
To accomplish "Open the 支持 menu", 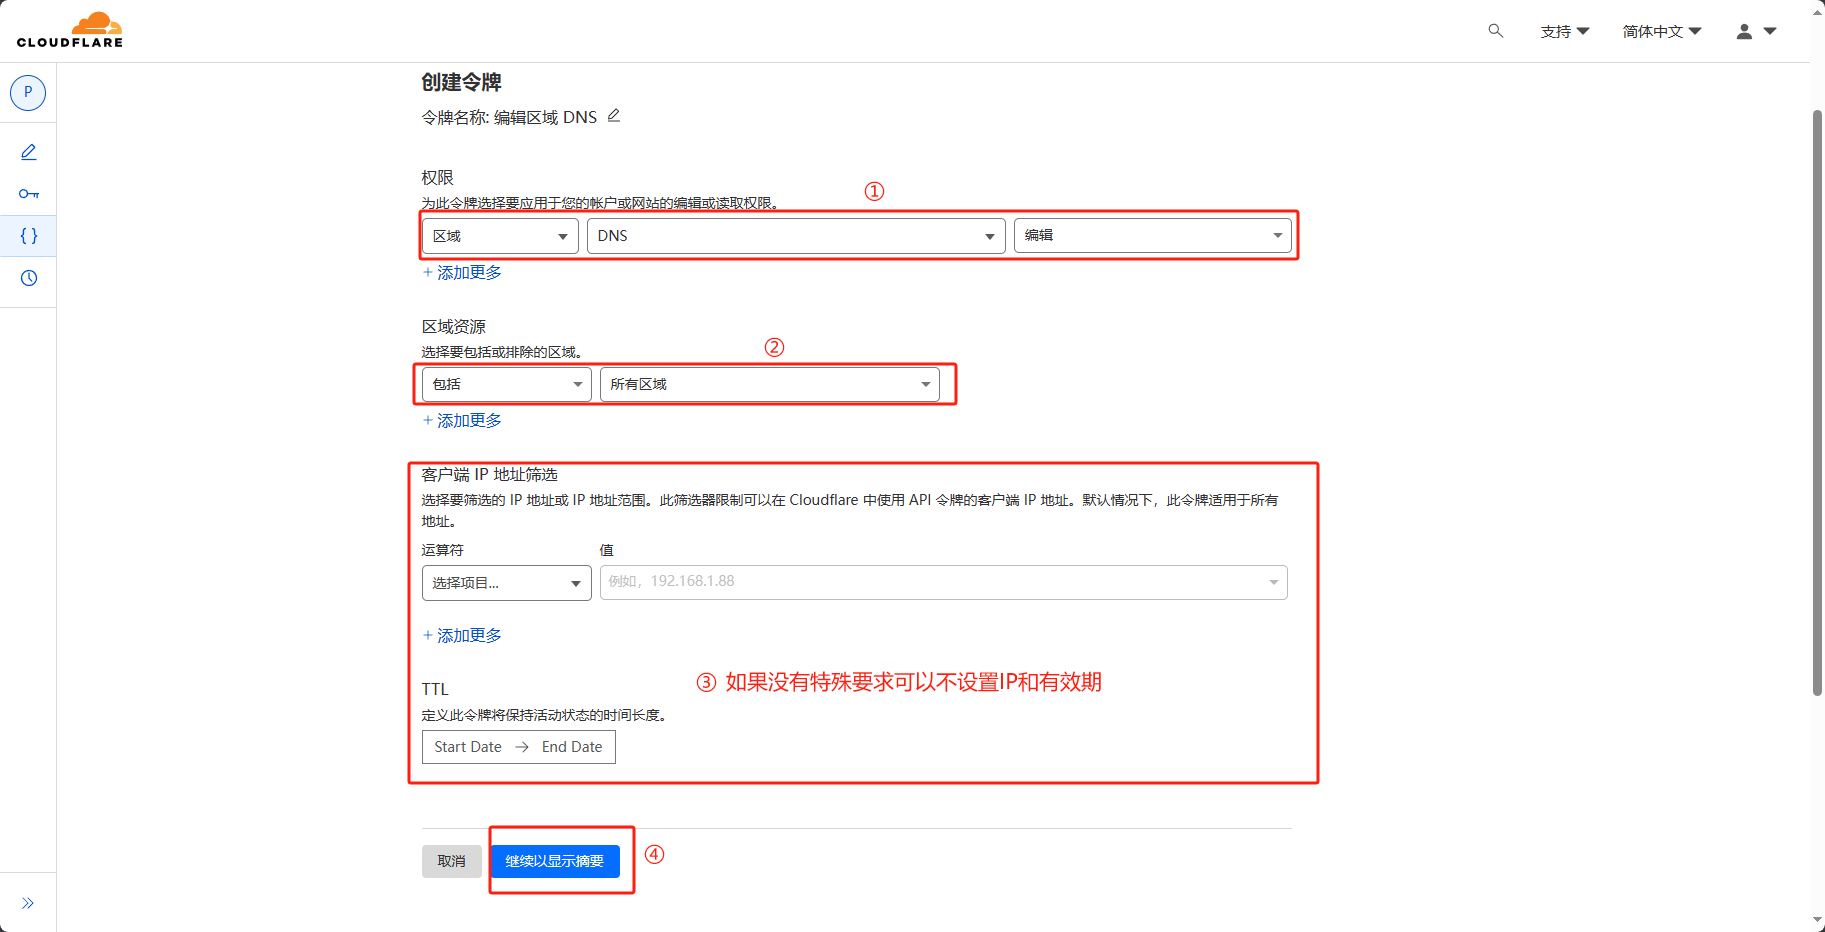I will (x=1565, y=31).
